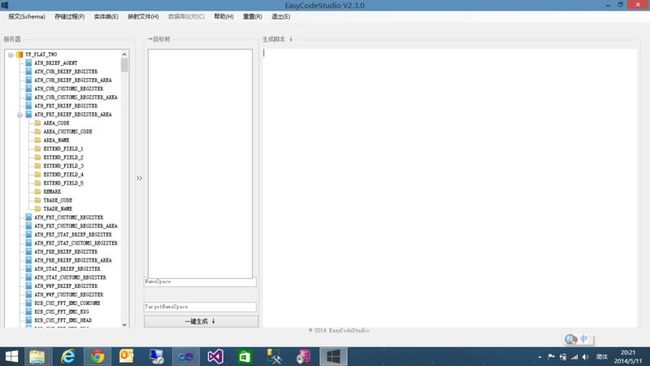Click the folder icon beside REMARK
The image size is (650, 366).
point(37,191)
